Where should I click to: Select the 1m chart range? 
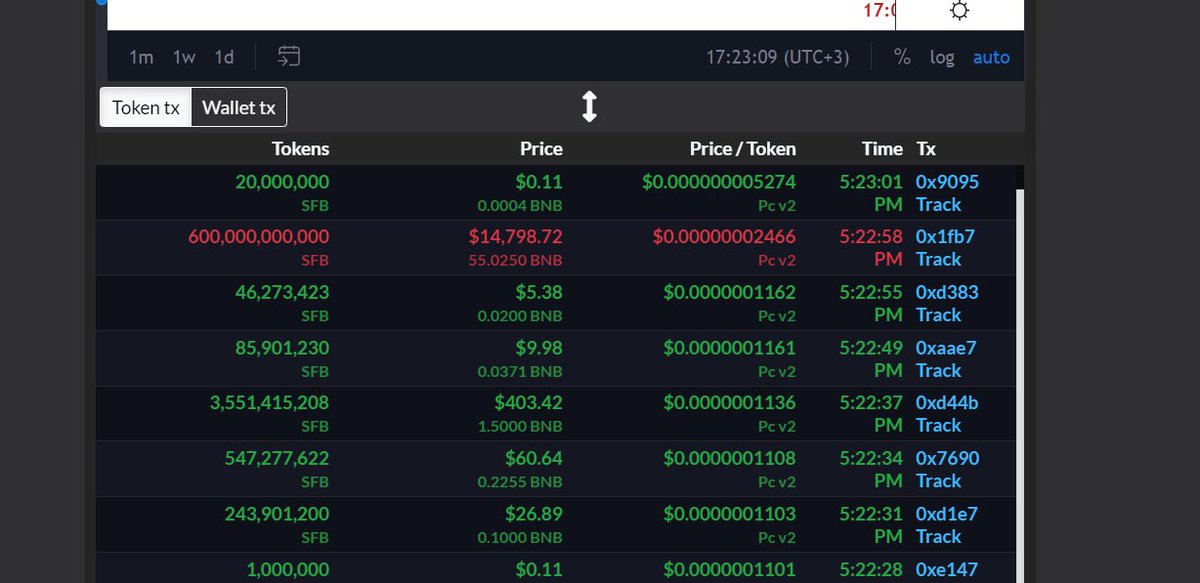[141, 57]
